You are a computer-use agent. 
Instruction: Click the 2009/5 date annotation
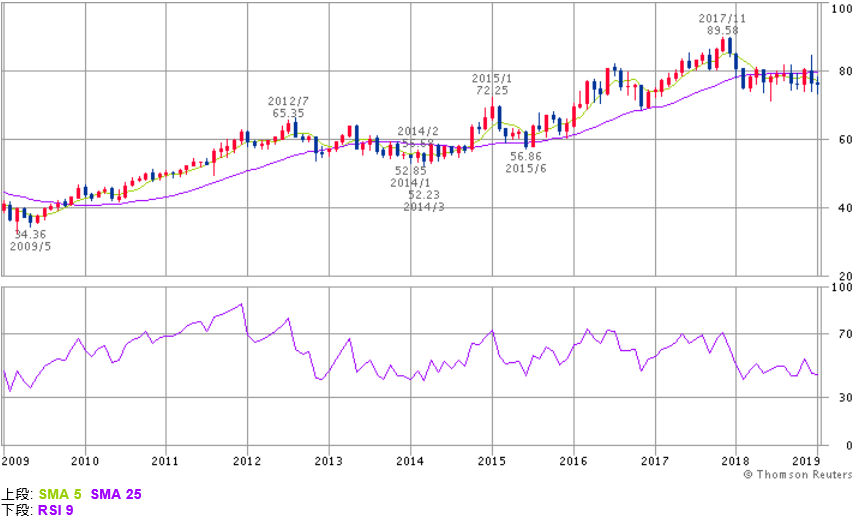click(30, 246)
